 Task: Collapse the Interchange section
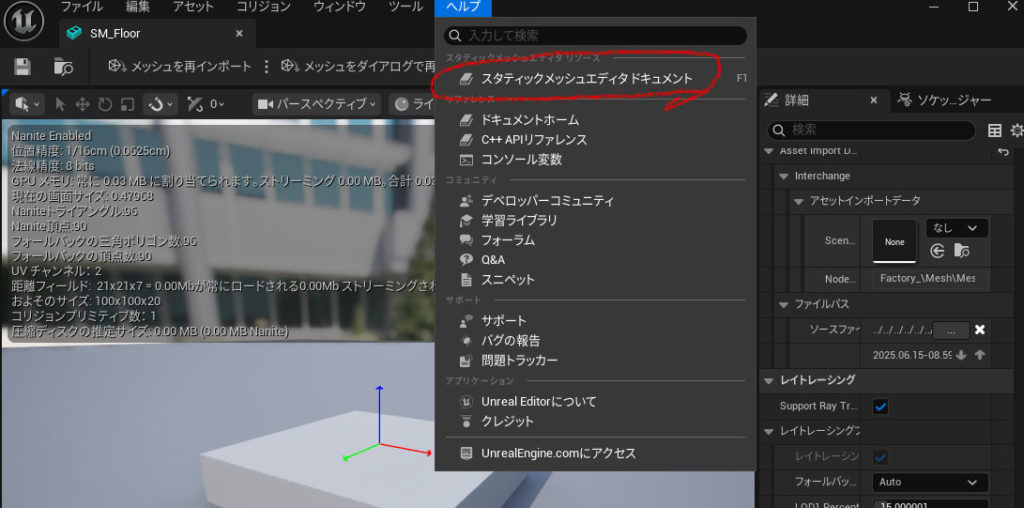tap(785, 176)
